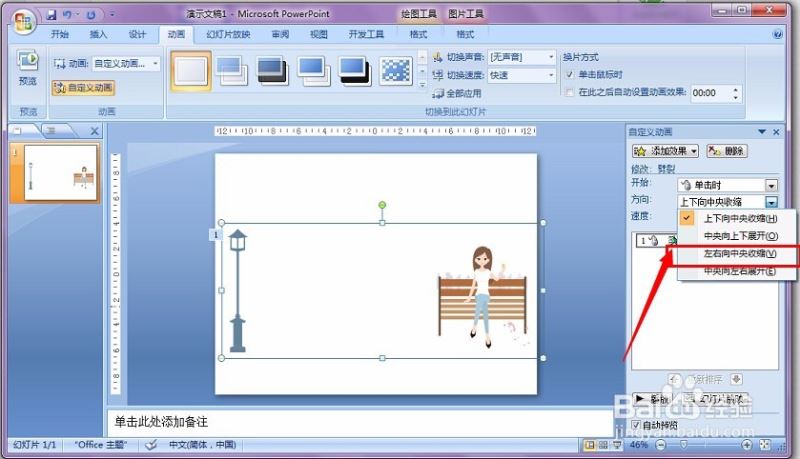The height and width of the screenshot is (459, 800).
Task: Undo the last action
Action: 68,15
